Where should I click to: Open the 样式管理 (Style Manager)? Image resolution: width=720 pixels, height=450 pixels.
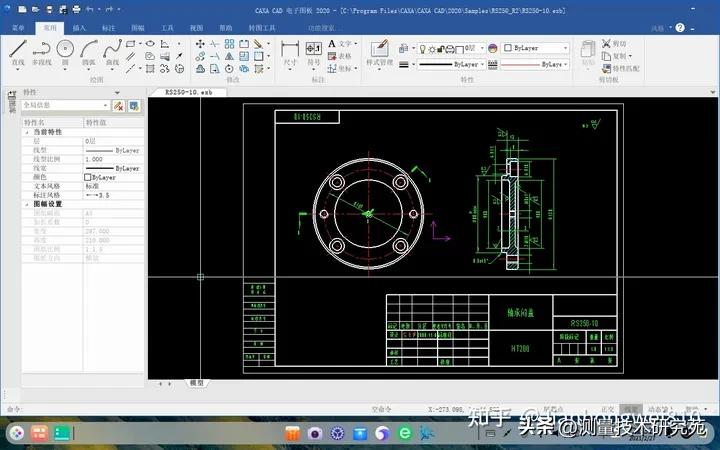coord(379,52)
